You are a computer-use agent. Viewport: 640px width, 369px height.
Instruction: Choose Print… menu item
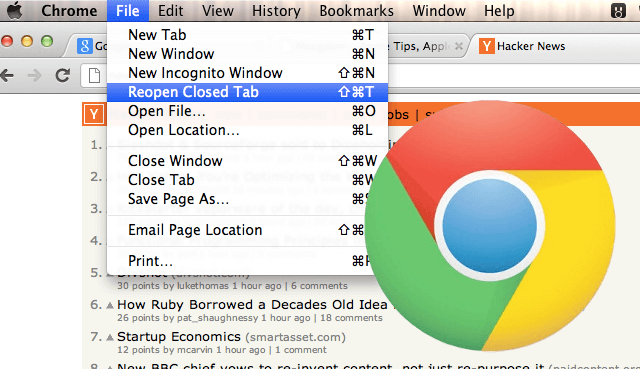click(239, 261)
